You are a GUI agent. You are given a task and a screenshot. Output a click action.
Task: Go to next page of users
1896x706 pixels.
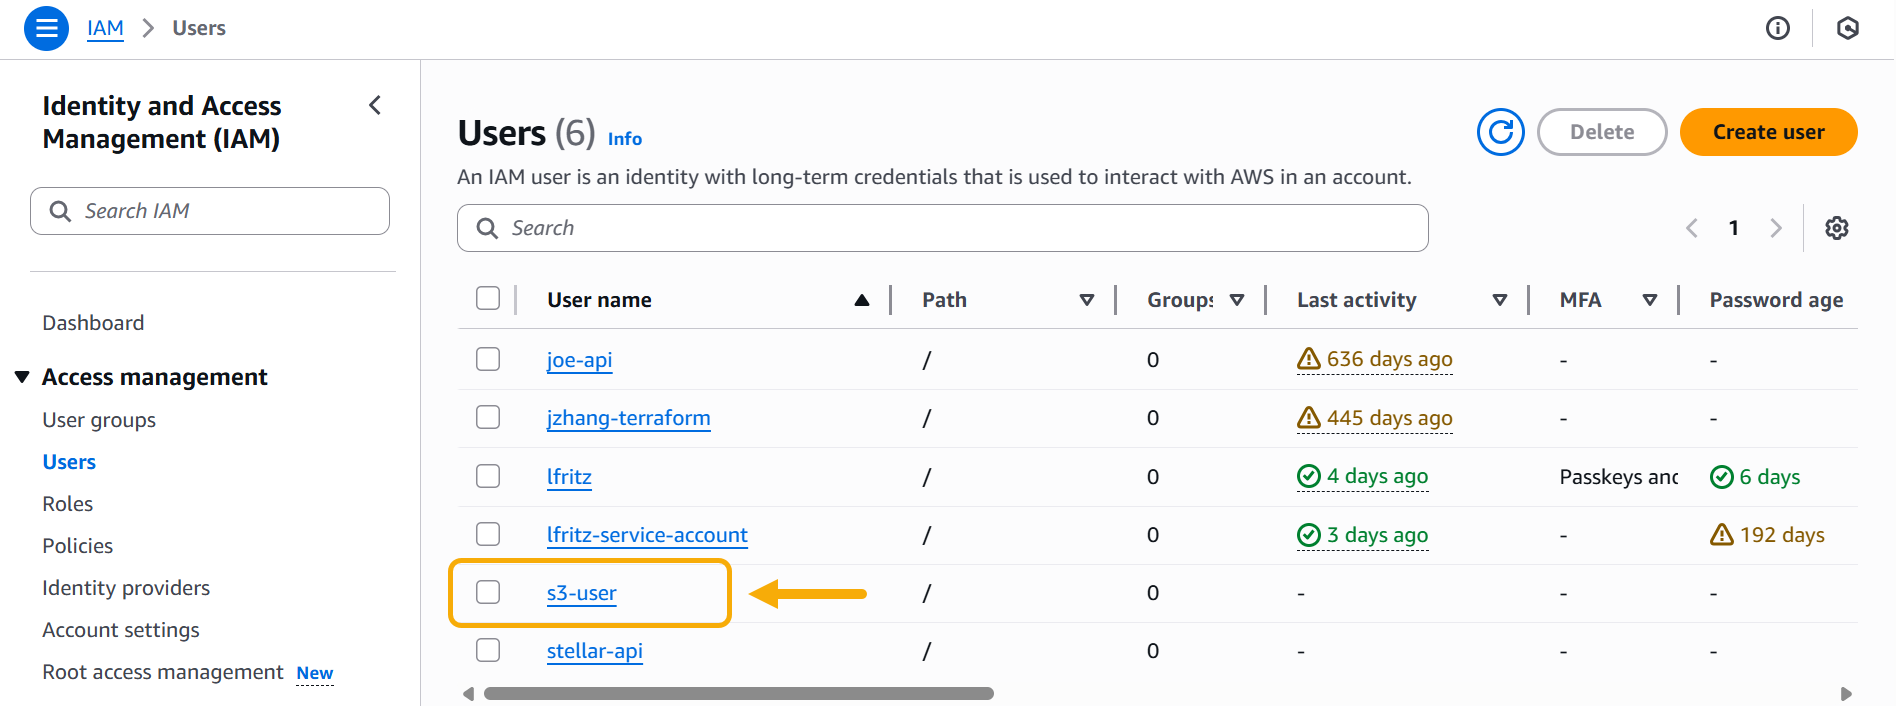[1776, 228]
